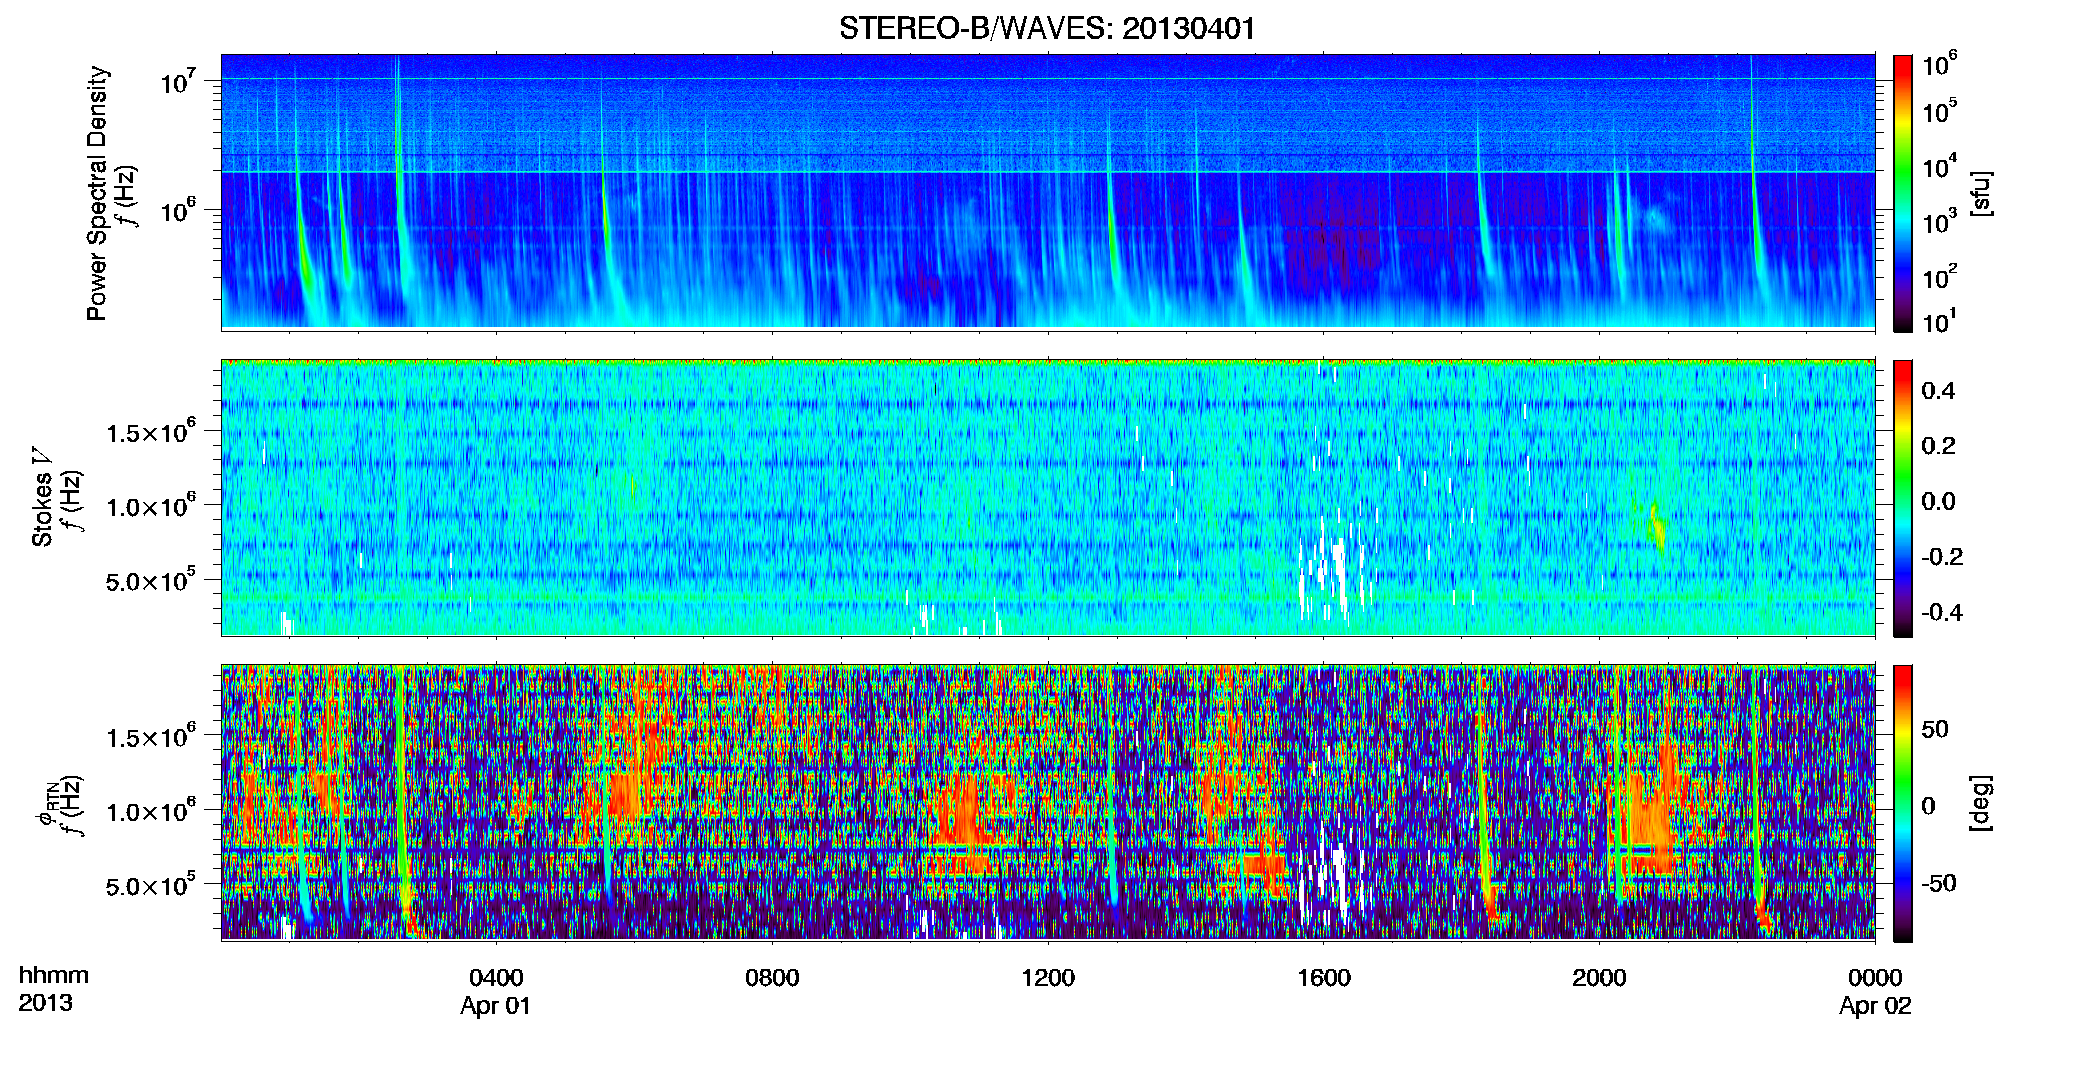This screenshot has width=2096, height=1080.
Task: Click the Stokes V spectrogram panel
Action: click(1048, 498)
